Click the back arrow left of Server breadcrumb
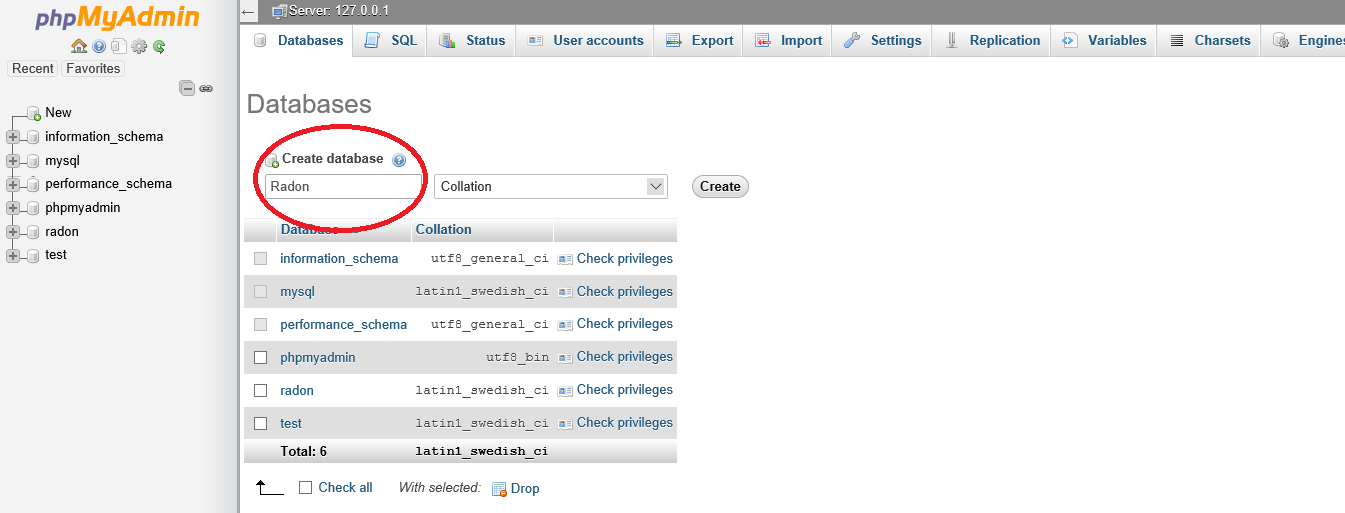This screenshot has height=513, width=1345. coord(248,11)
